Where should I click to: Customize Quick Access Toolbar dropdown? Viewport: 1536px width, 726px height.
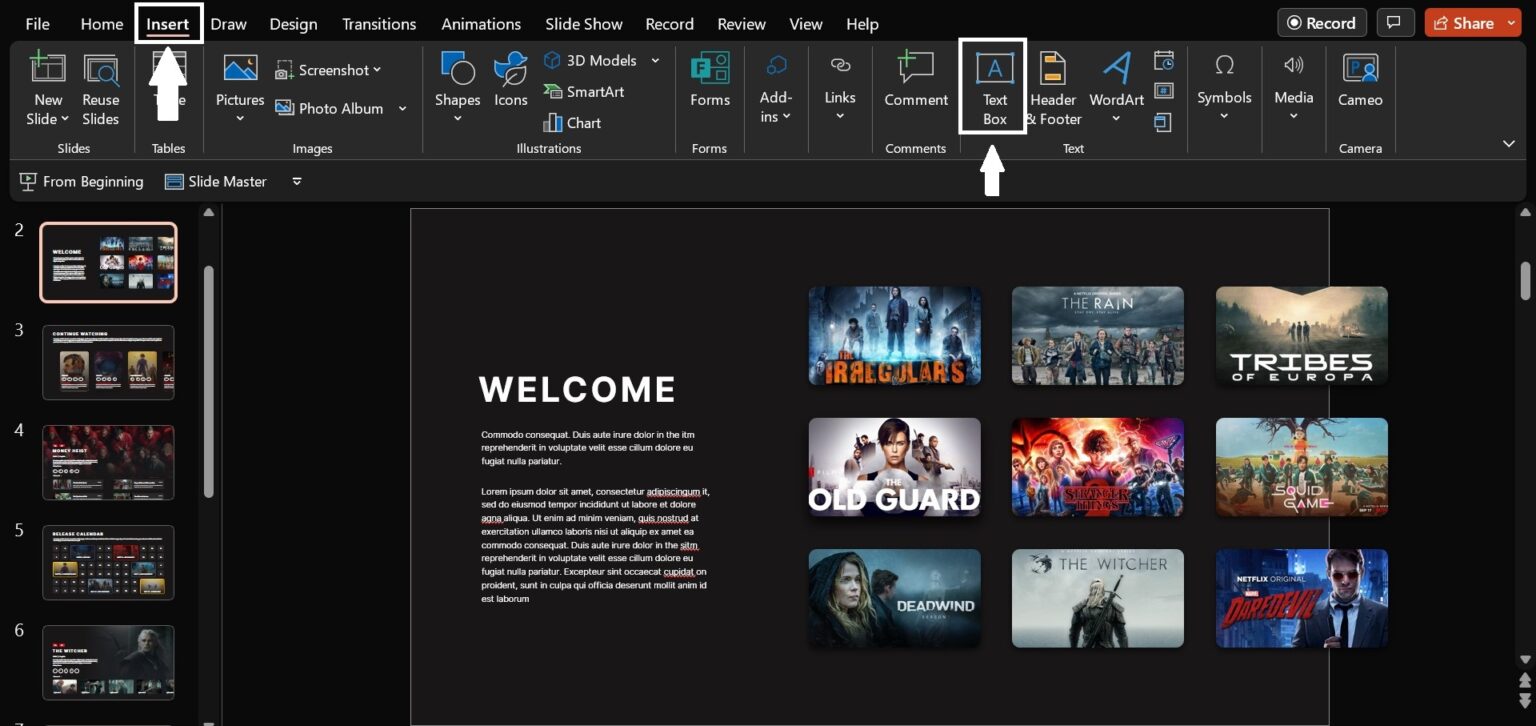click(296, 181)
